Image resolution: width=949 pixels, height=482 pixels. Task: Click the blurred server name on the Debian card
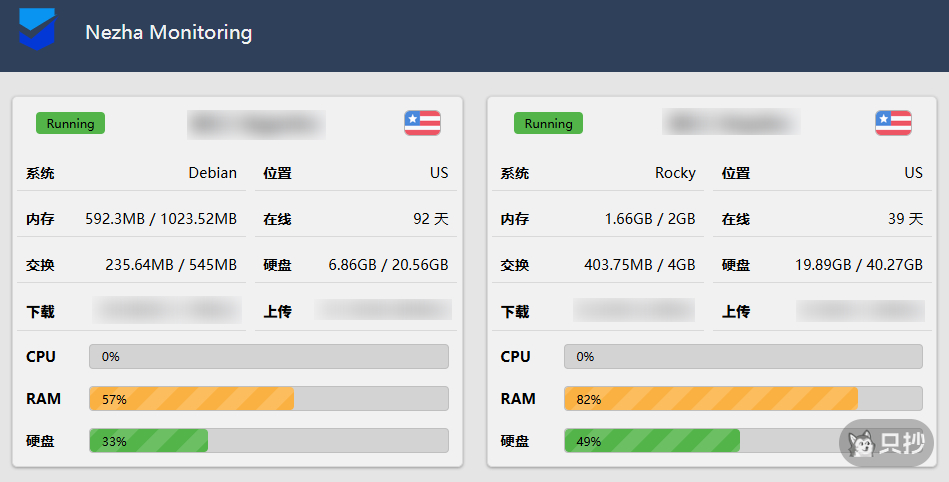[x=257, y=124]
